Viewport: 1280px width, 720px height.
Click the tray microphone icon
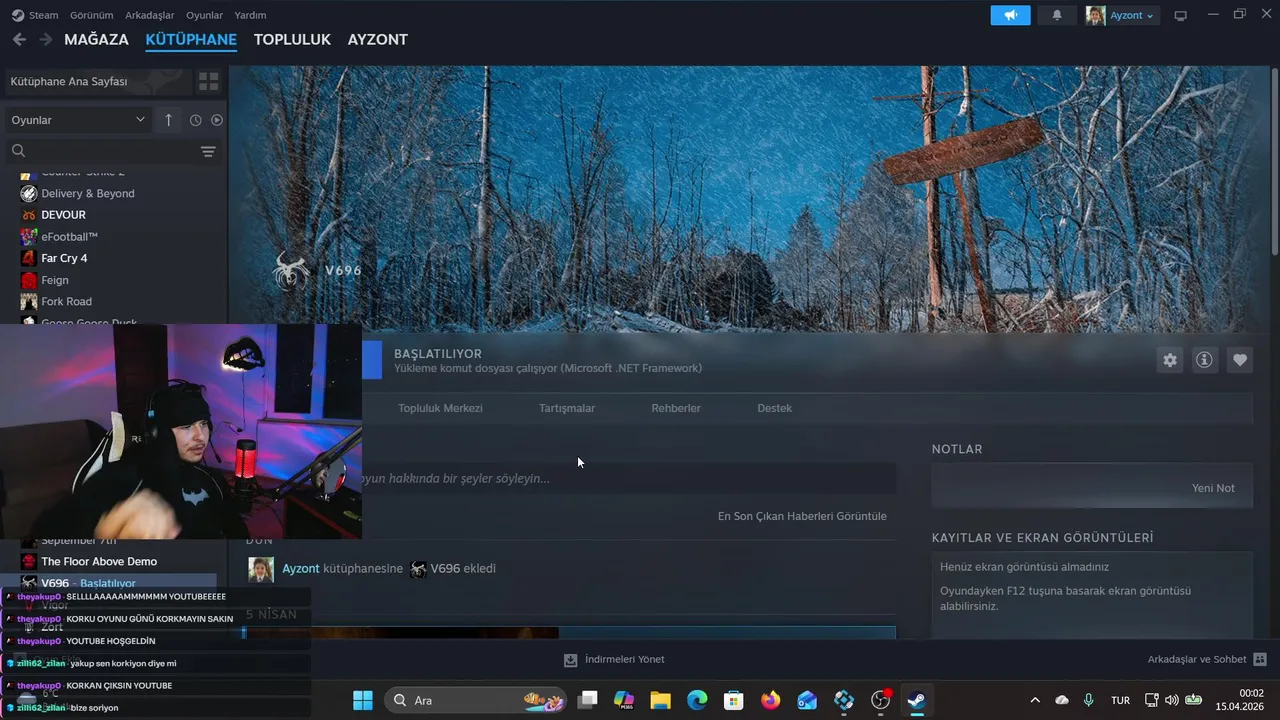point(1089,700)
